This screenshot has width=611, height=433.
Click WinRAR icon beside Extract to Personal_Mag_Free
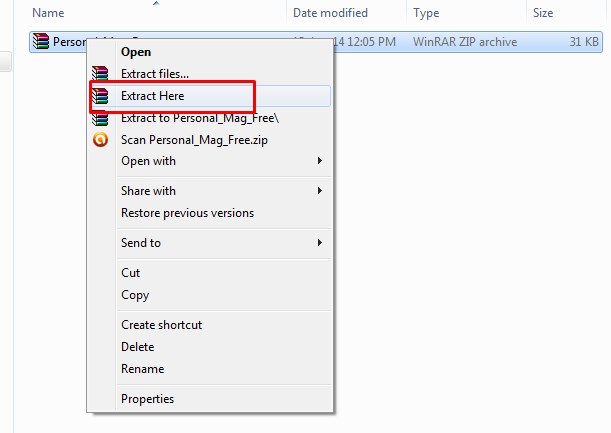click(x=100, y=119)
